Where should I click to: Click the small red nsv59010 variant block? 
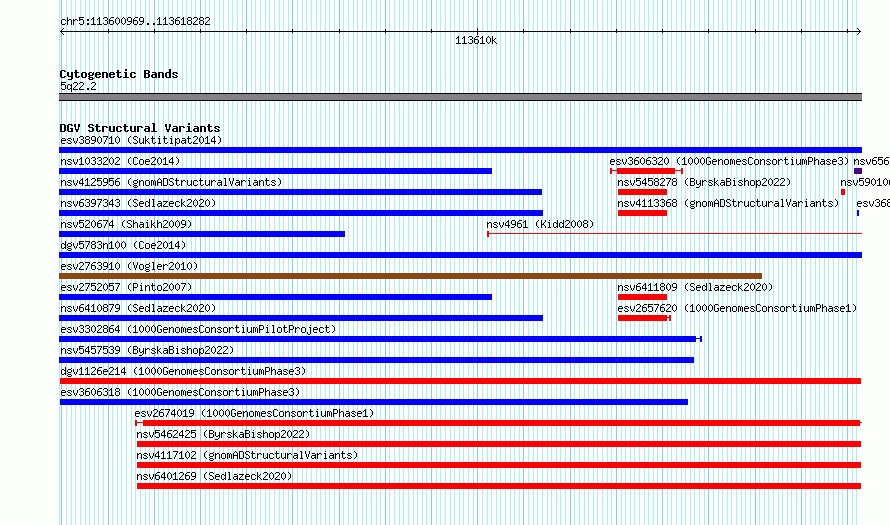tap(843, 192)
